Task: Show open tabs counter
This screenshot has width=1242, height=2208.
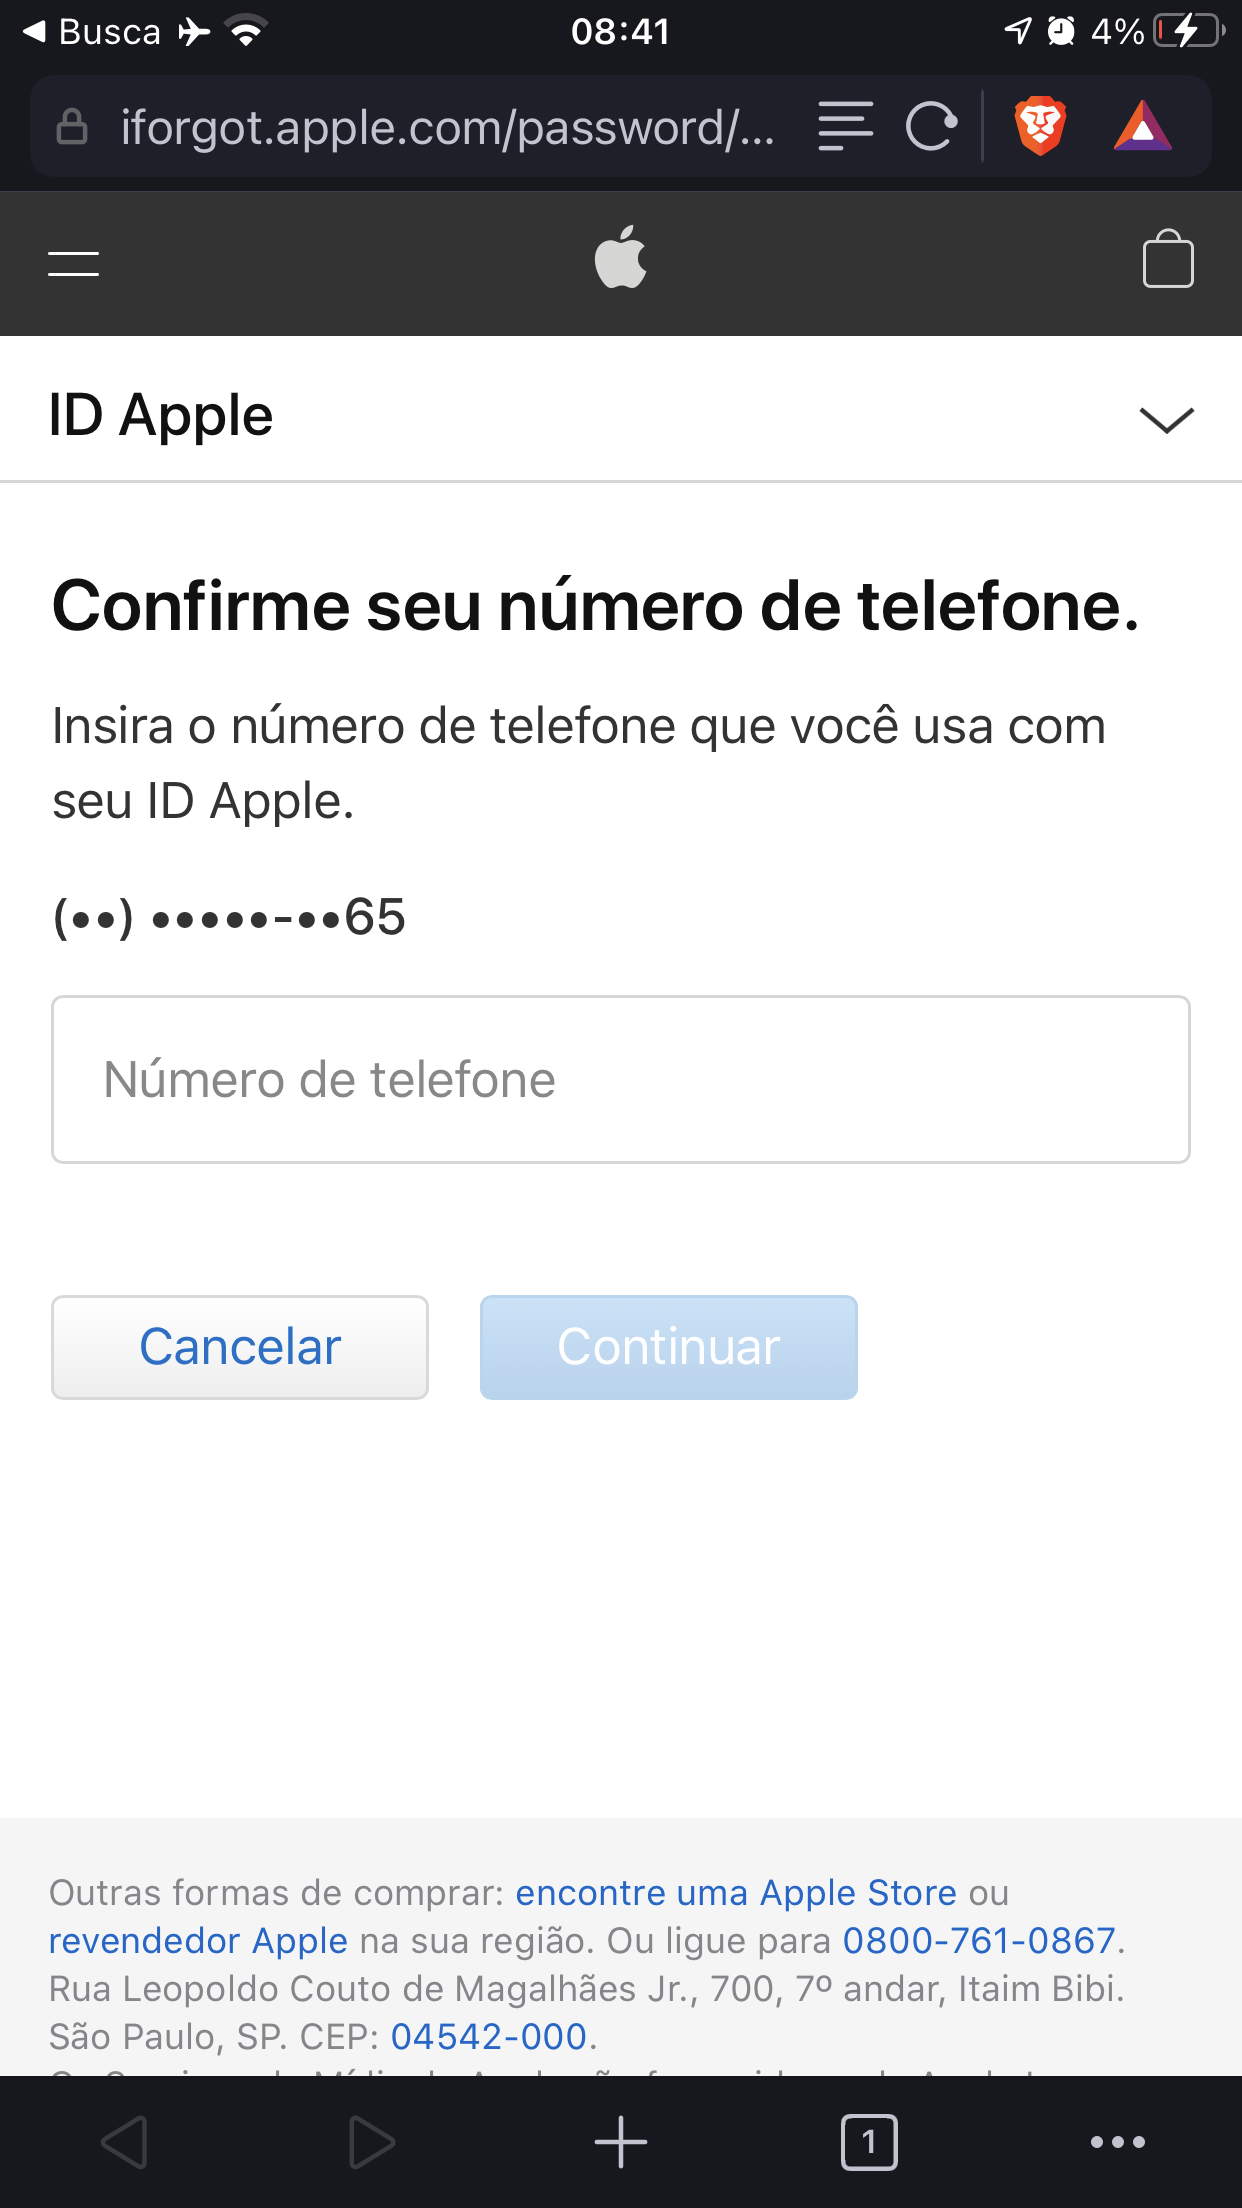Action: [869, 2142]
